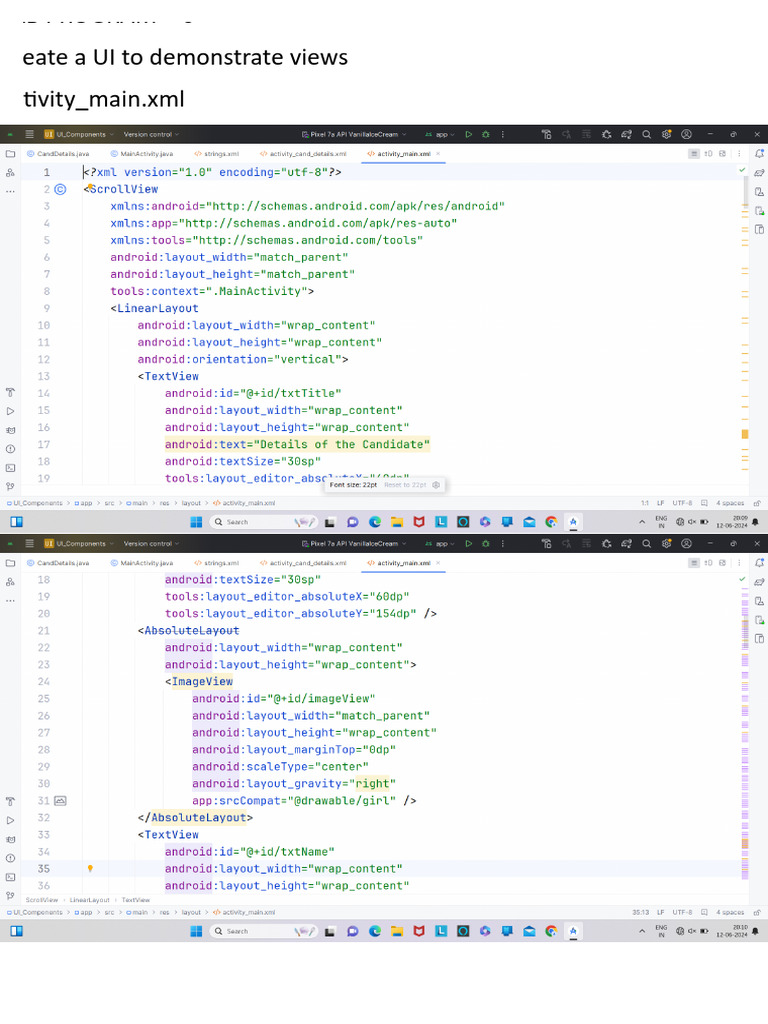Viewport: 768px width, 1024px height.
Task: Click the LinearLayout breadcrumb in lower editor
Action: pos(89,900)
